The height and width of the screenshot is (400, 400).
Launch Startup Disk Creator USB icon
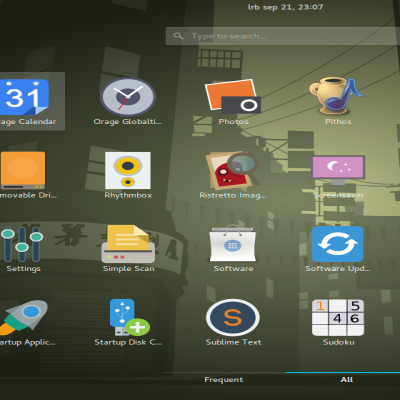[129, 317]
